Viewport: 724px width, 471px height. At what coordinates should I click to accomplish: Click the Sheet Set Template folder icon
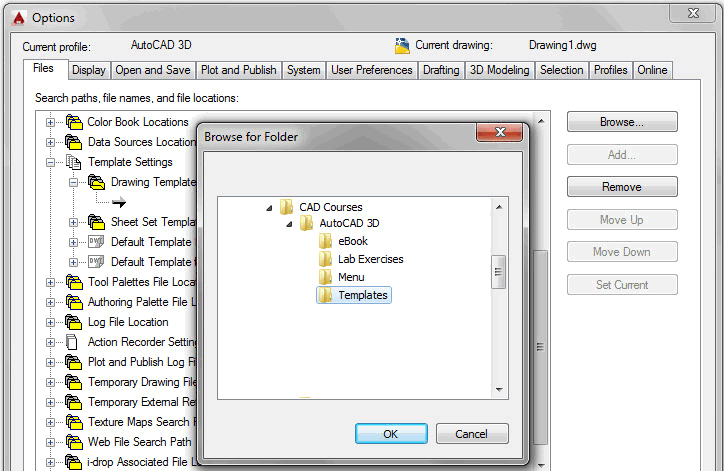(97, 222)
